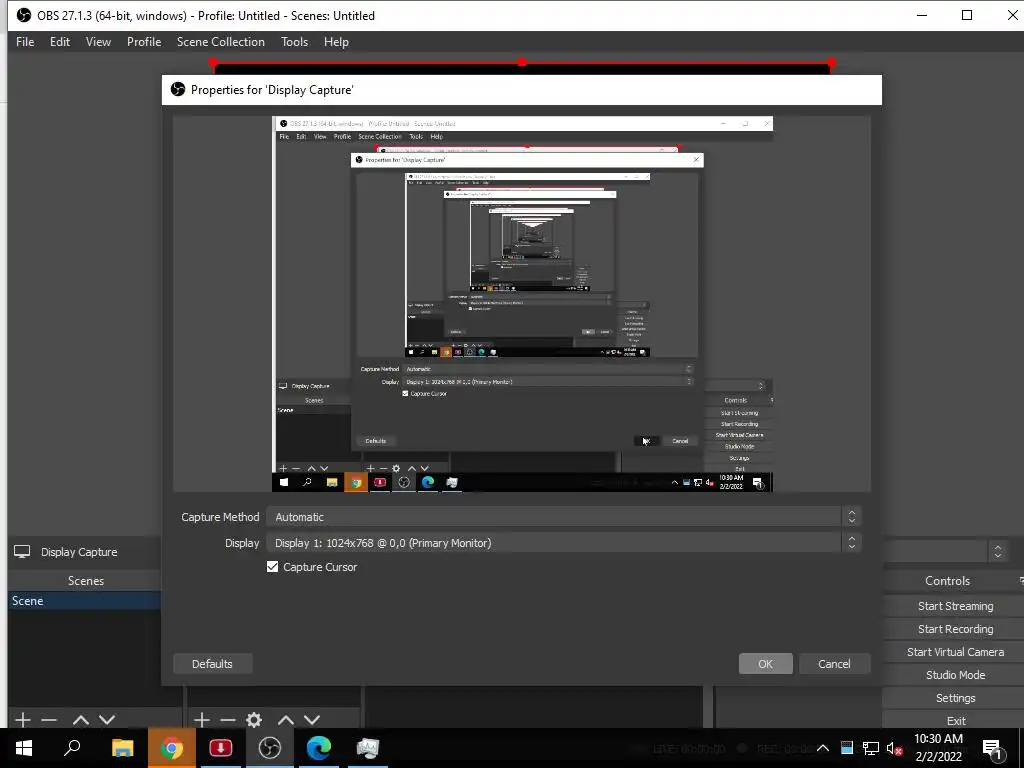This screenshot has width=1024, height=768.
Task: Click Start Recording
Action: click(955, 629)
